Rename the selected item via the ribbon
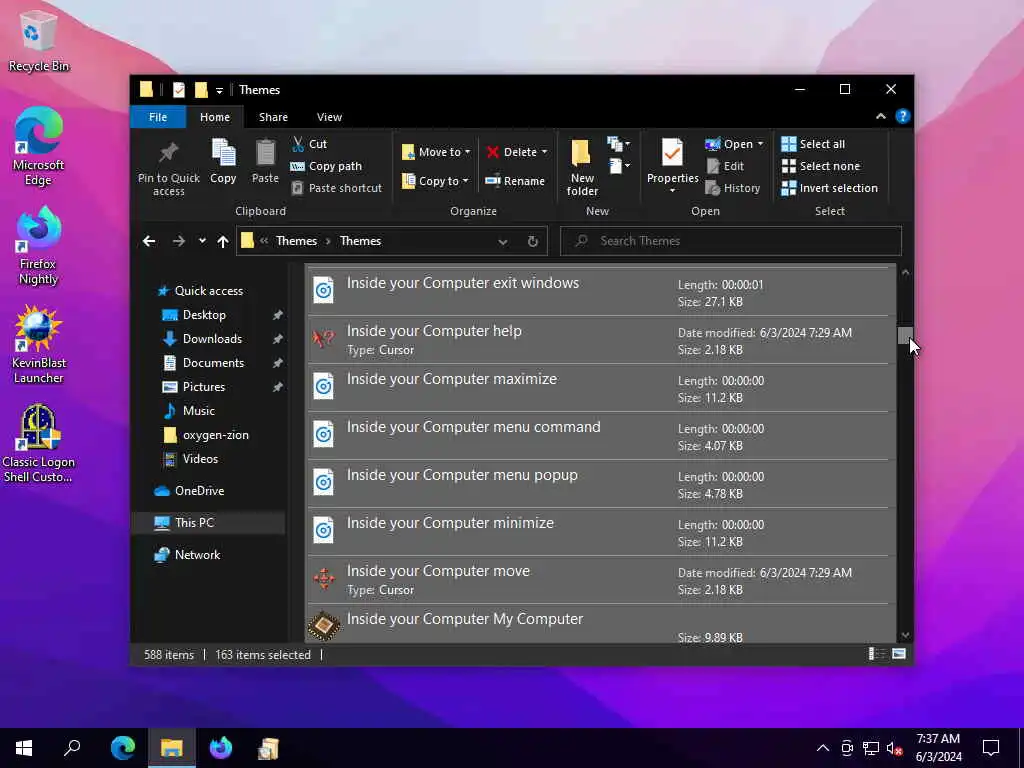This screenshot has height=768, width=1024. point(515,181)
